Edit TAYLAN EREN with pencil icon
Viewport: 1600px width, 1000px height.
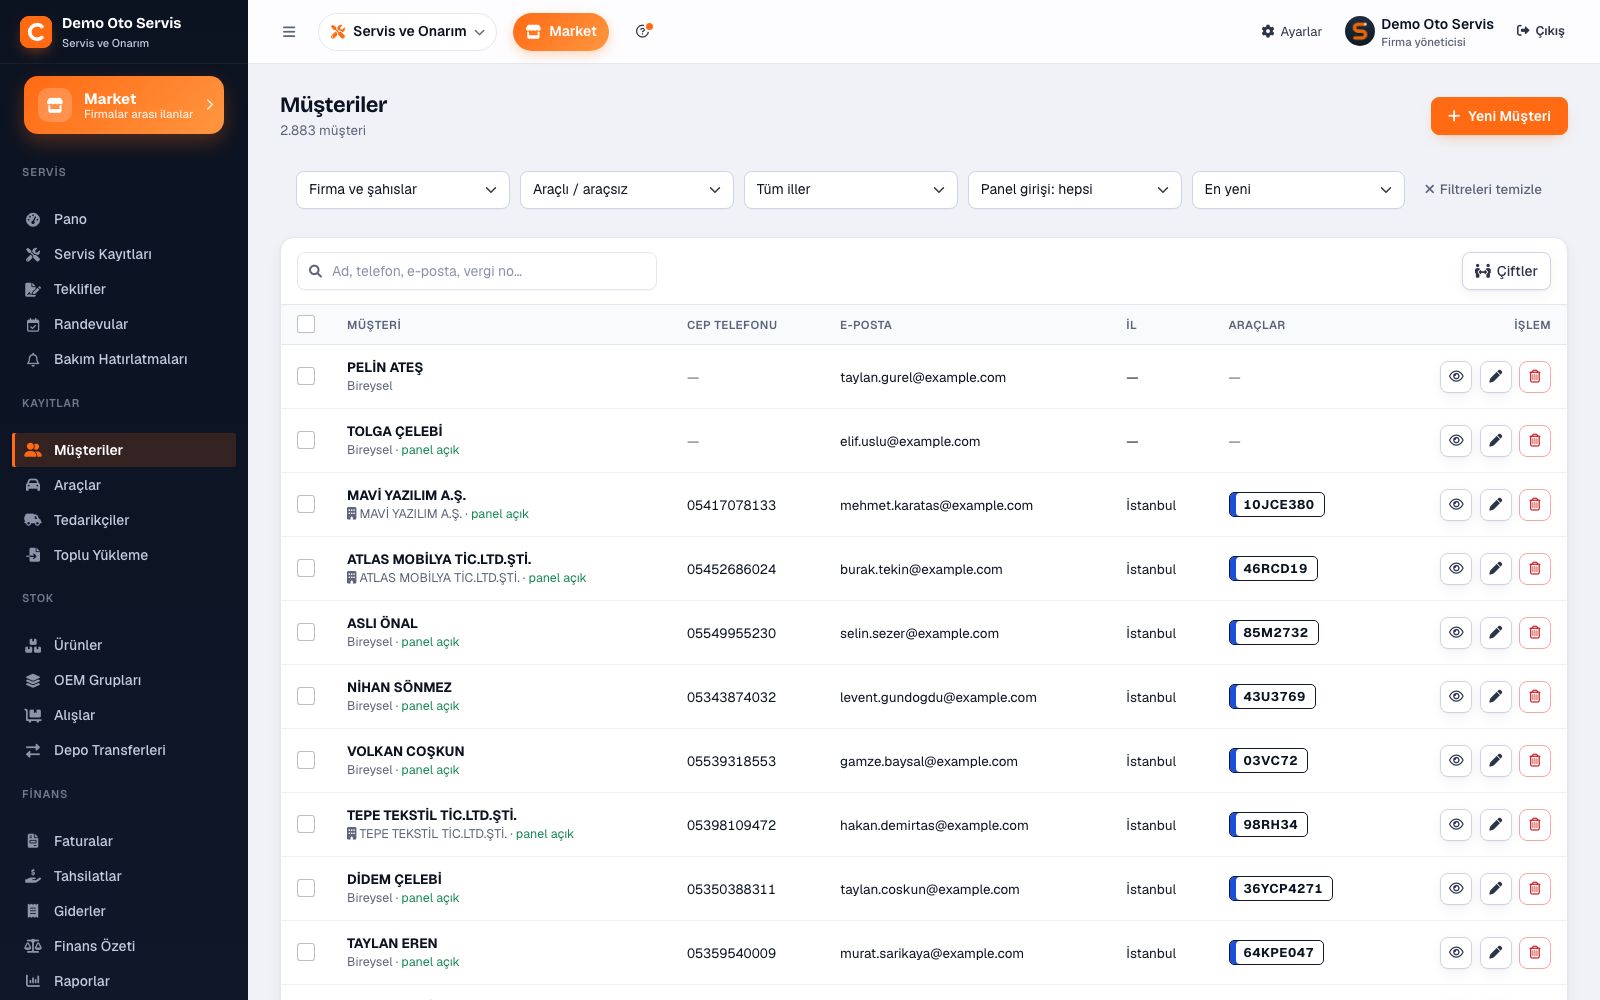point(1495,953)
